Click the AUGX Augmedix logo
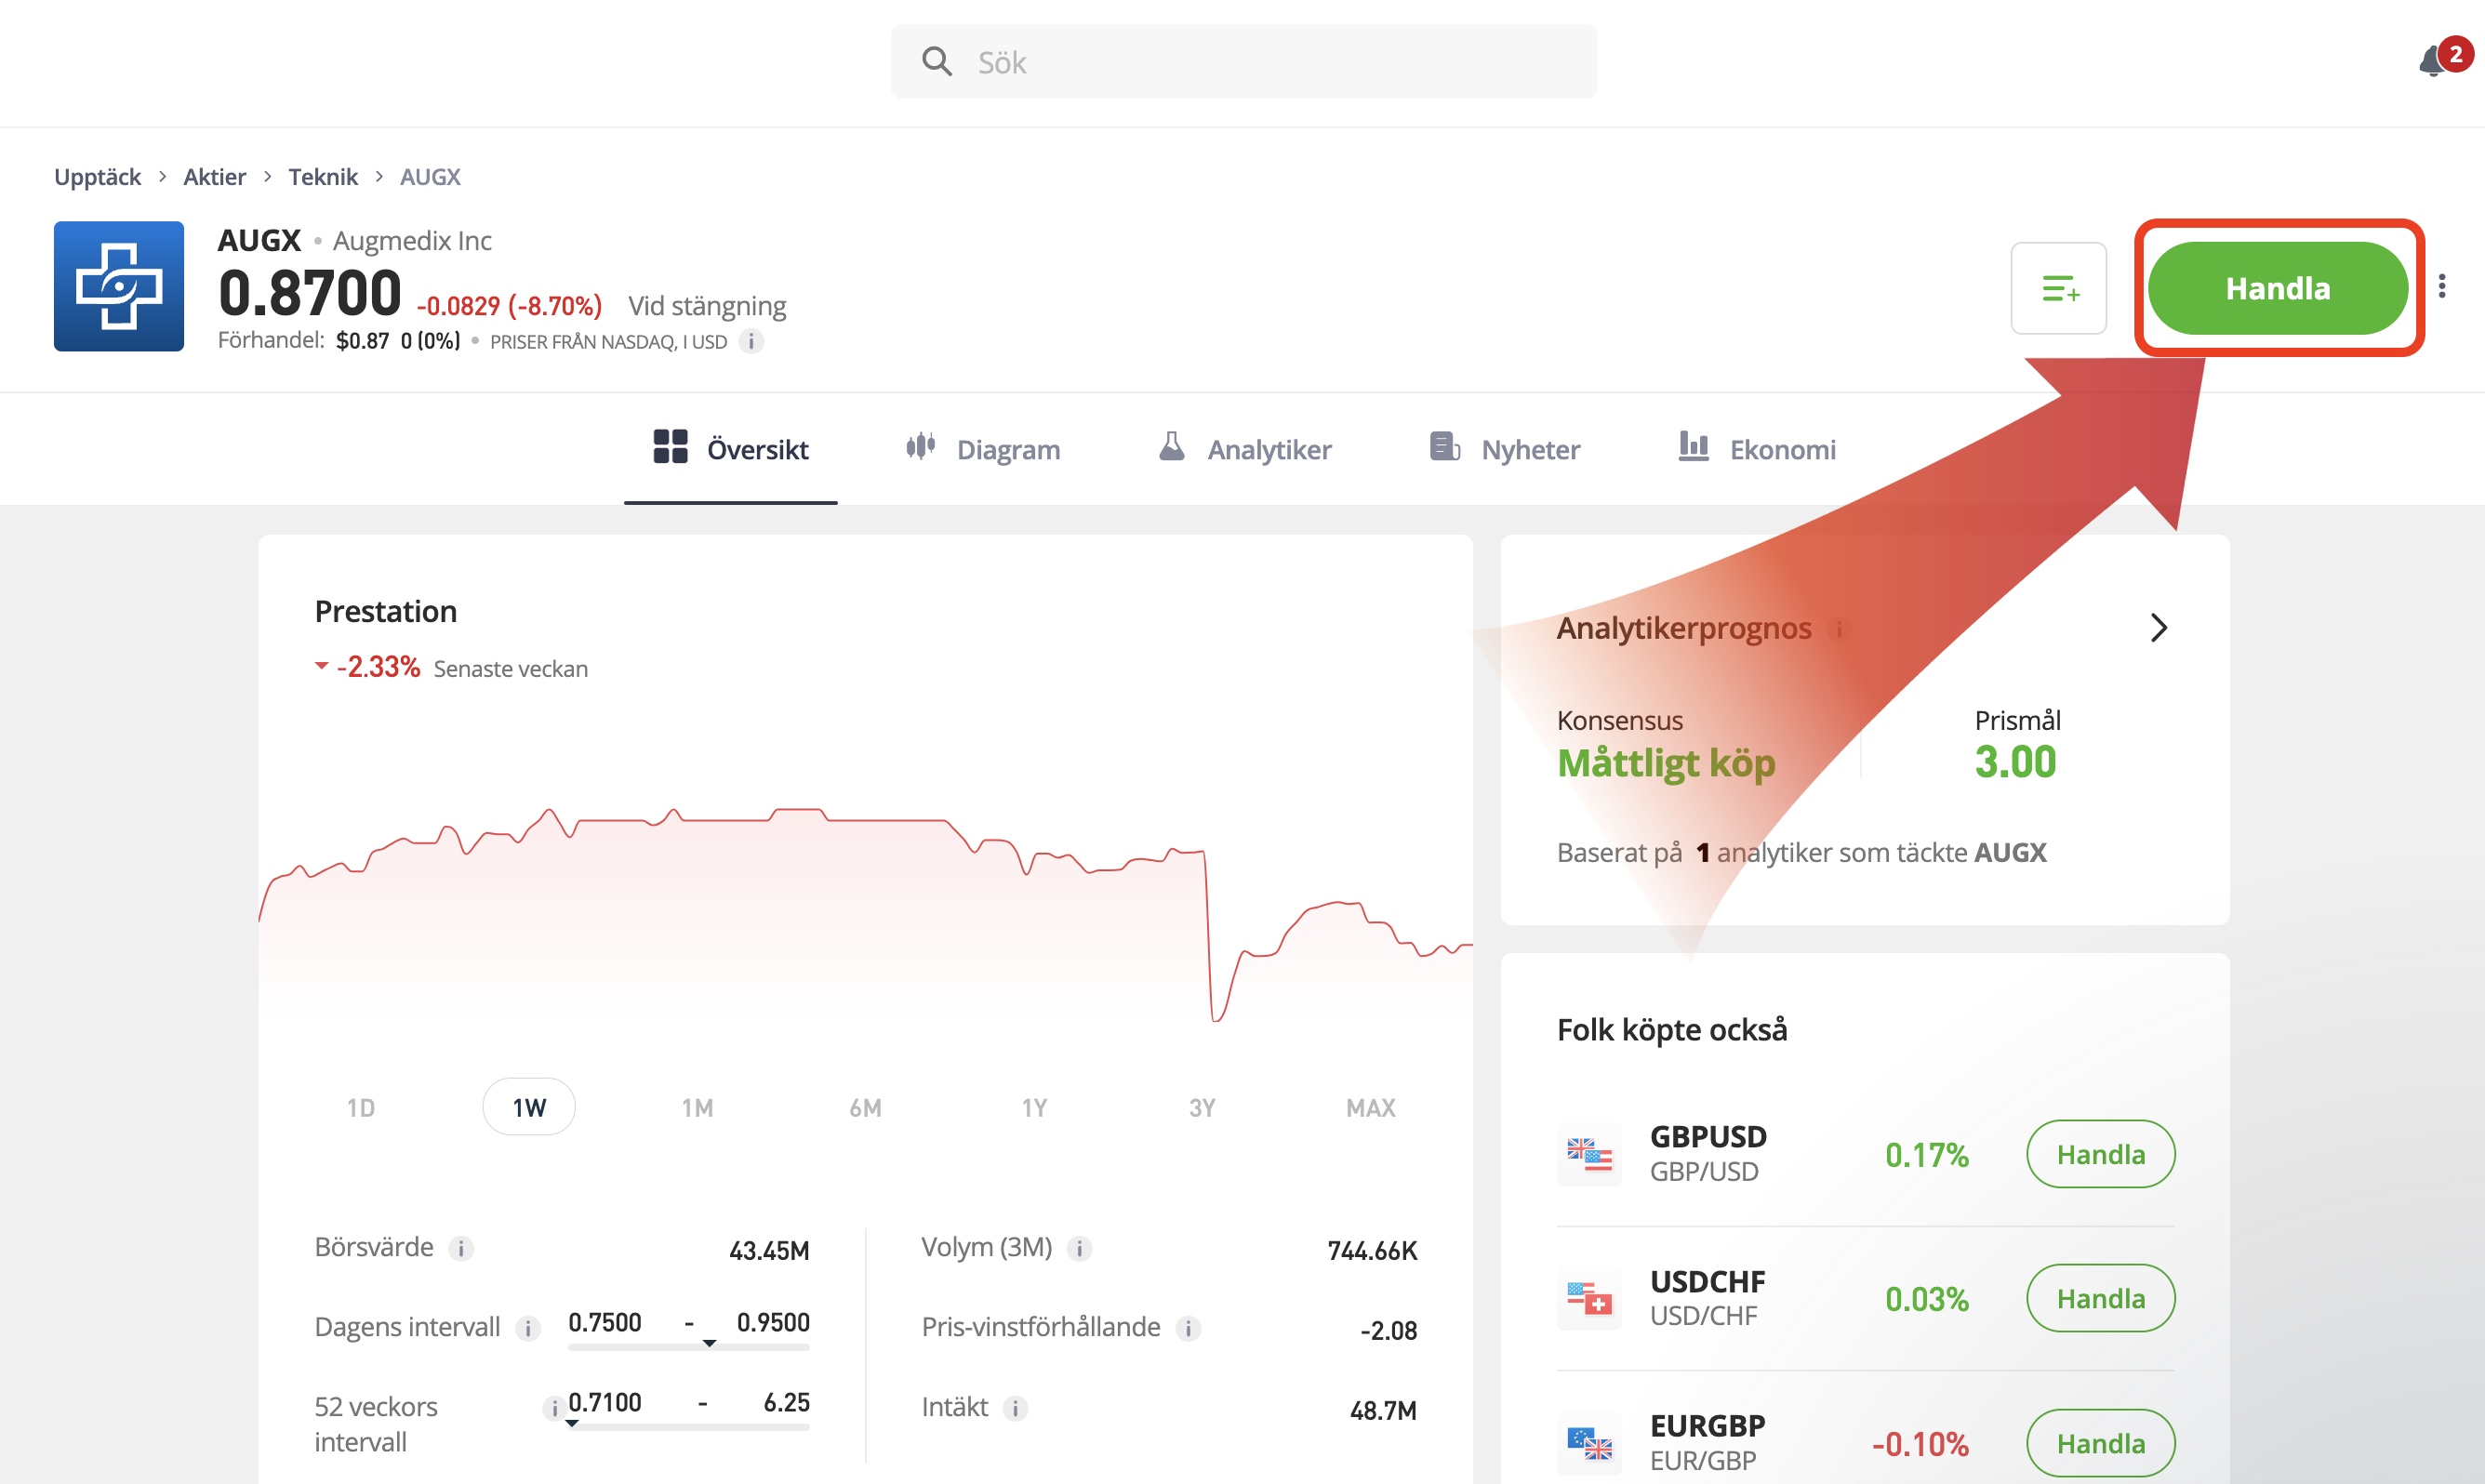The width and height of the screenshot is (2485, 1484). (119, 287)
